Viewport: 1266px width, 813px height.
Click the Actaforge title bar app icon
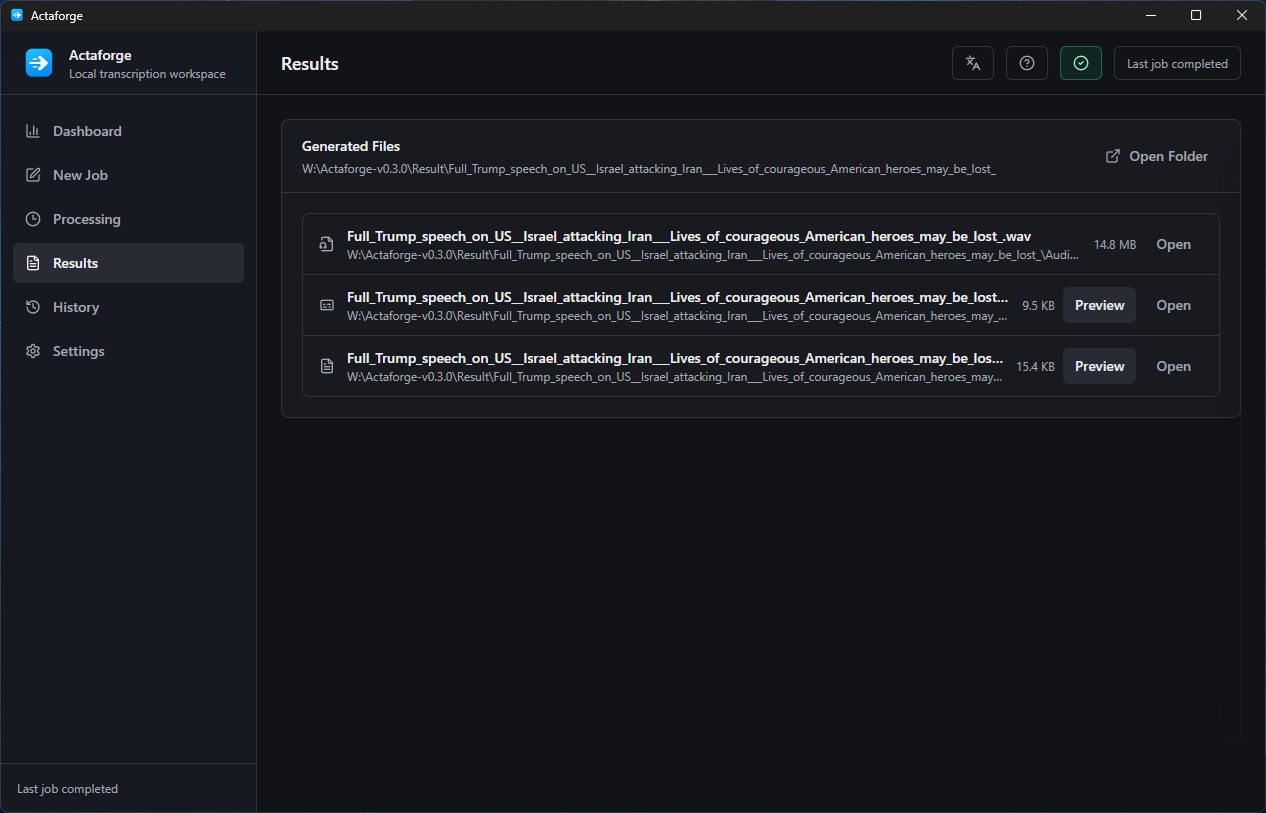pyautogui.click(x=16, y=15)
